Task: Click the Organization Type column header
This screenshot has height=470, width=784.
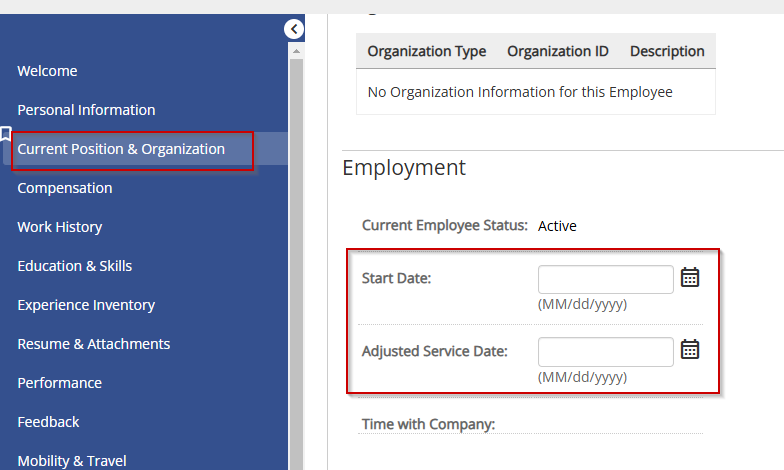Action: click(x=427, y=52)
